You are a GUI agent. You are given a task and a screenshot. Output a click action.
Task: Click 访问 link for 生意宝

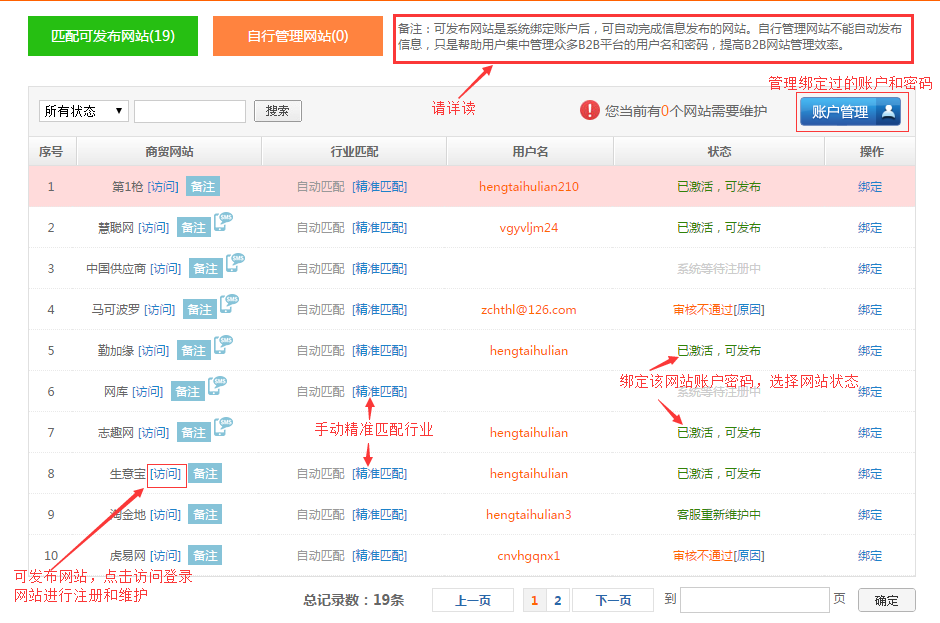tap(167, 474)
